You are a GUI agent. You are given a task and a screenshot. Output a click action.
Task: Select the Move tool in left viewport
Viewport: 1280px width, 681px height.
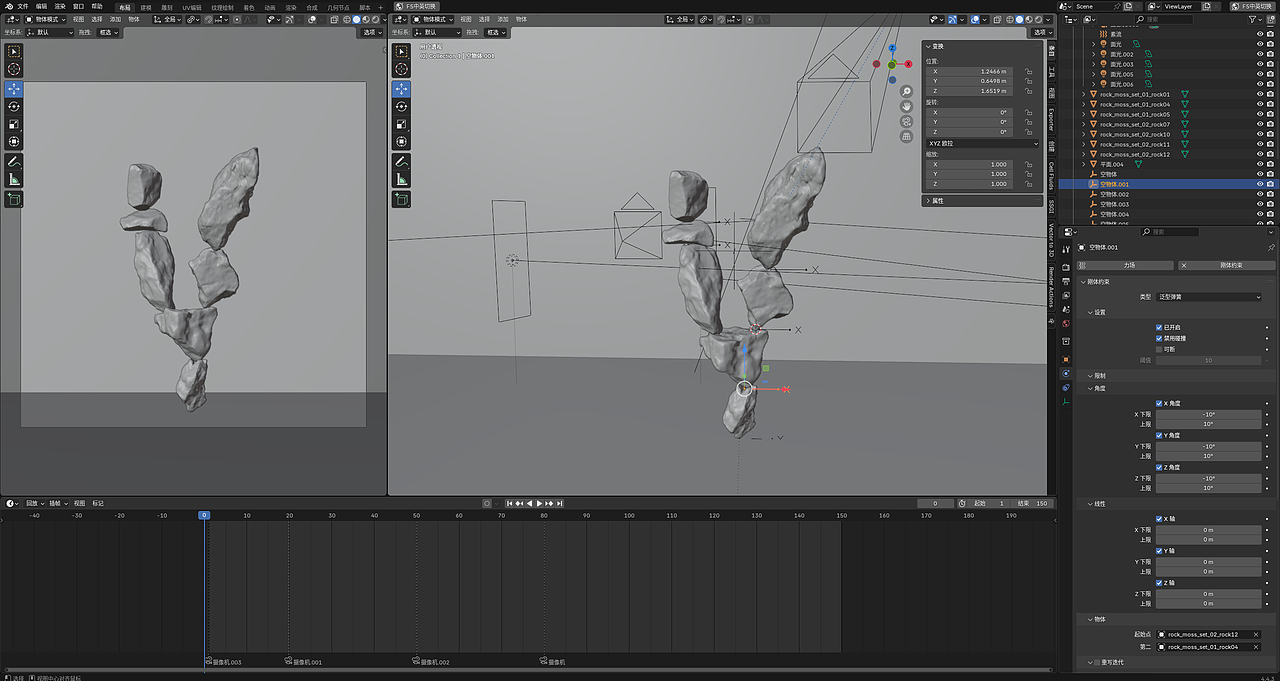(x=14, y=89)
